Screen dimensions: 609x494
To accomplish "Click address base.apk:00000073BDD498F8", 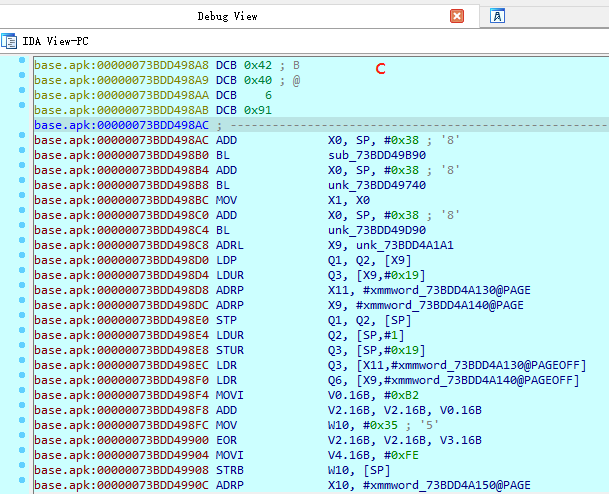I will pyautogui.click(x=121, y=411).
